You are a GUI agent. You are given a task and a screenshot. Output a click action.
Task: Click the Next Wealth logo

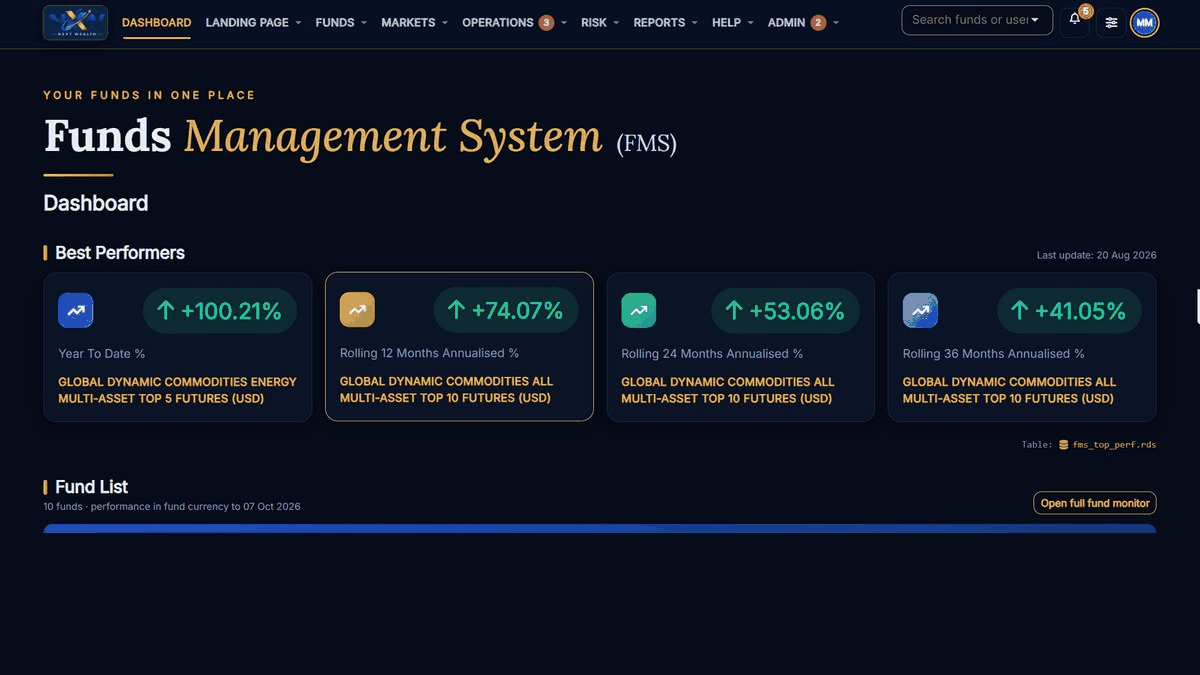[x=75, y=22]
